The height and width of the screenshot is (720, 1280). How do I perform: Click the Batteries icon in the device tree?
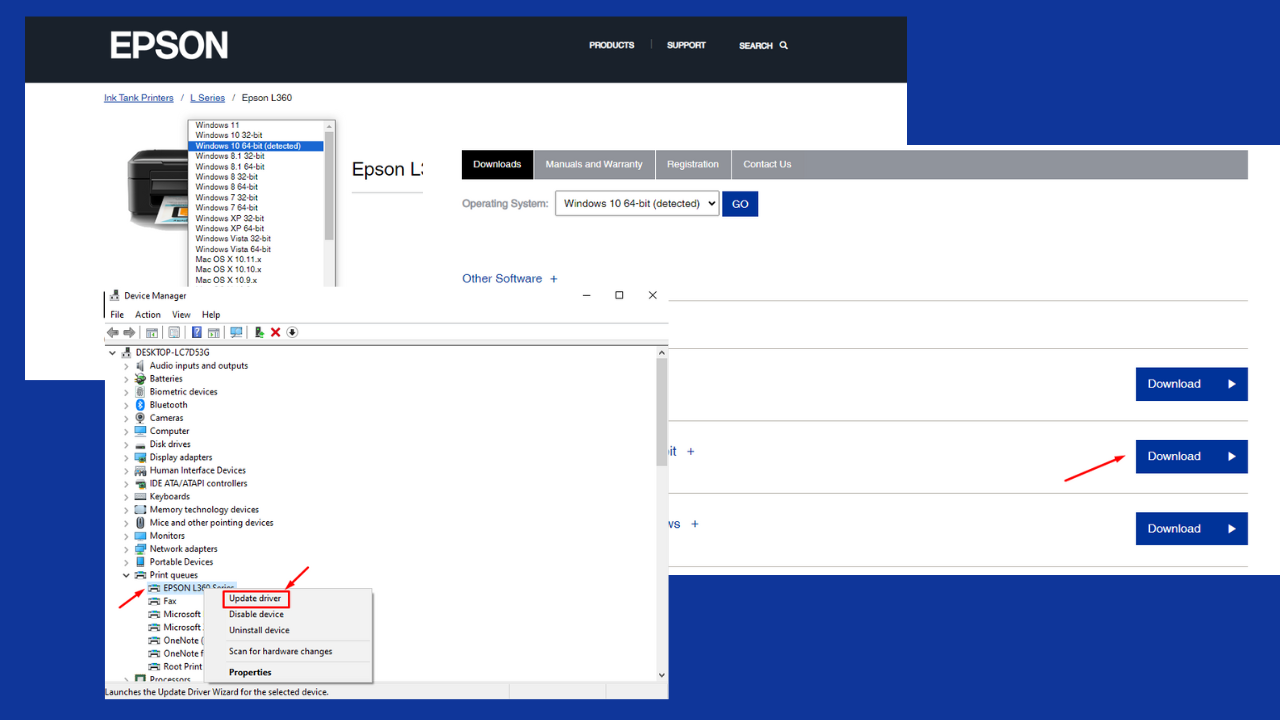pos(141,379)
